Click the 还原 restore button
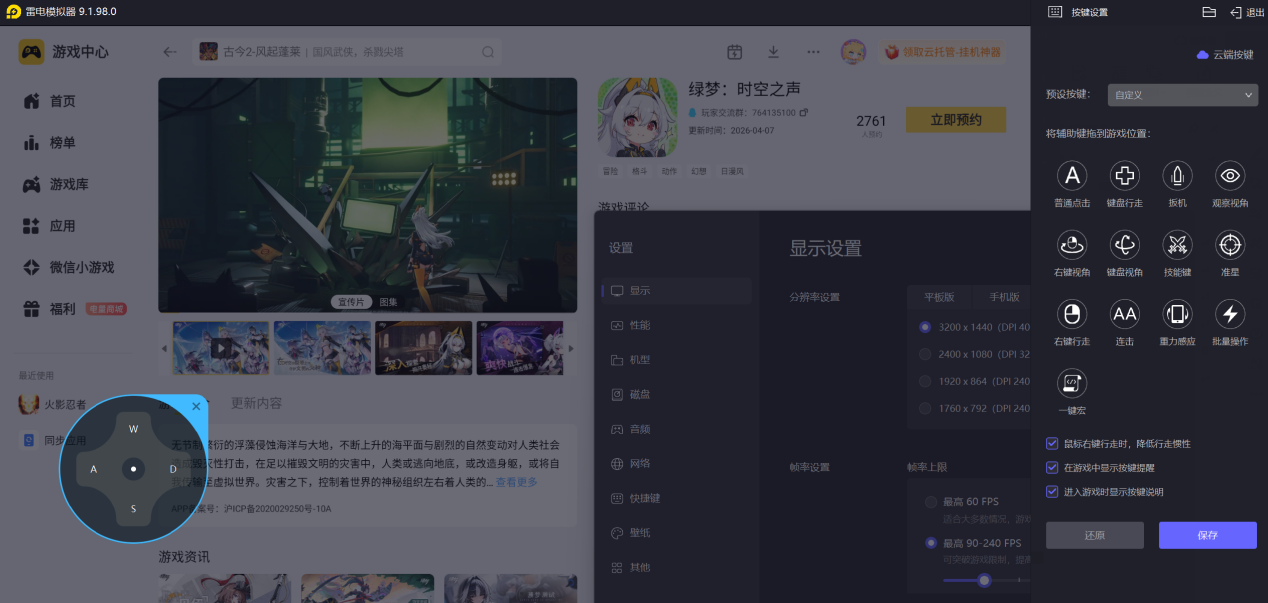1268x603 pixels. coord(1094,535)
